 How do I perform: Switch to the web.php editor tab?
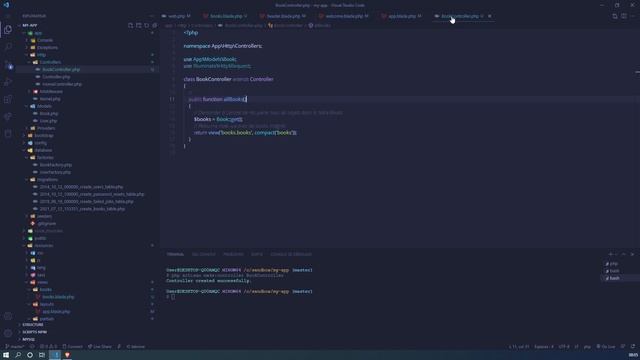click(176, 16)
